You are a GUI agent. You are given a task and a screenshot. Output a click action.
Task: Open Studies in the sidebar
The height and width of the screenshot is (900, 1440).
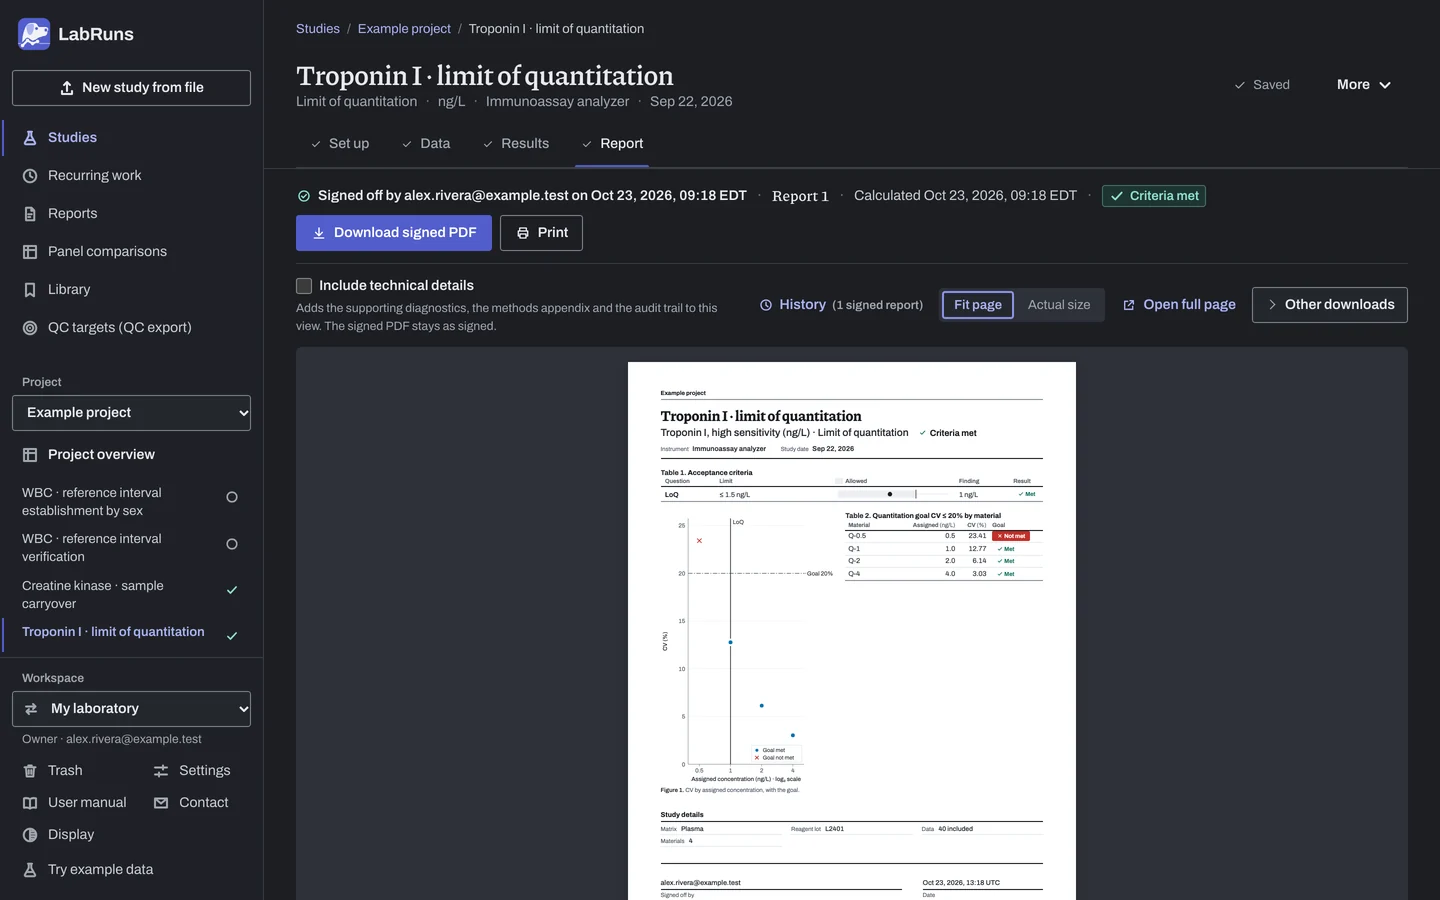pyautogui.click(x=132, y=138)
